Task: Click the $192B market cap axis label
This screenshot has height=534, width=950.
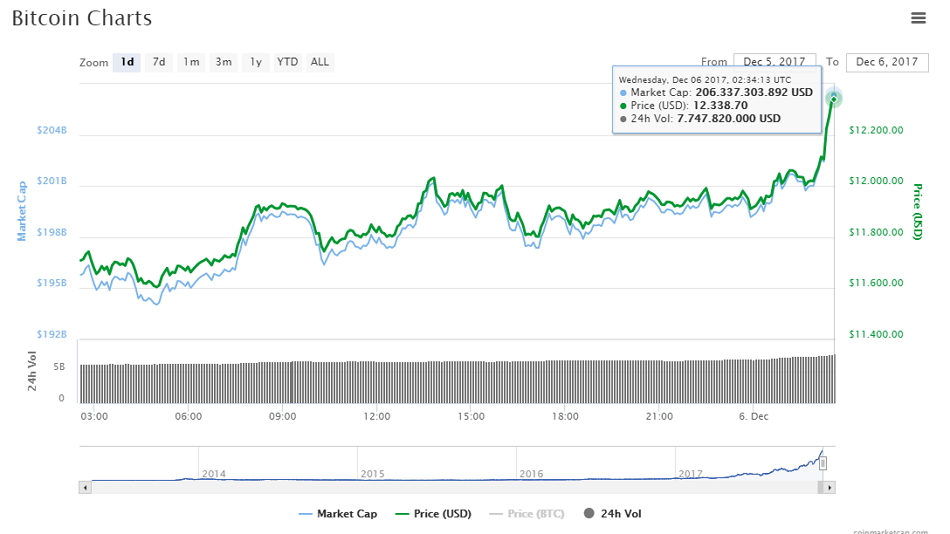Action: point(51,334)
